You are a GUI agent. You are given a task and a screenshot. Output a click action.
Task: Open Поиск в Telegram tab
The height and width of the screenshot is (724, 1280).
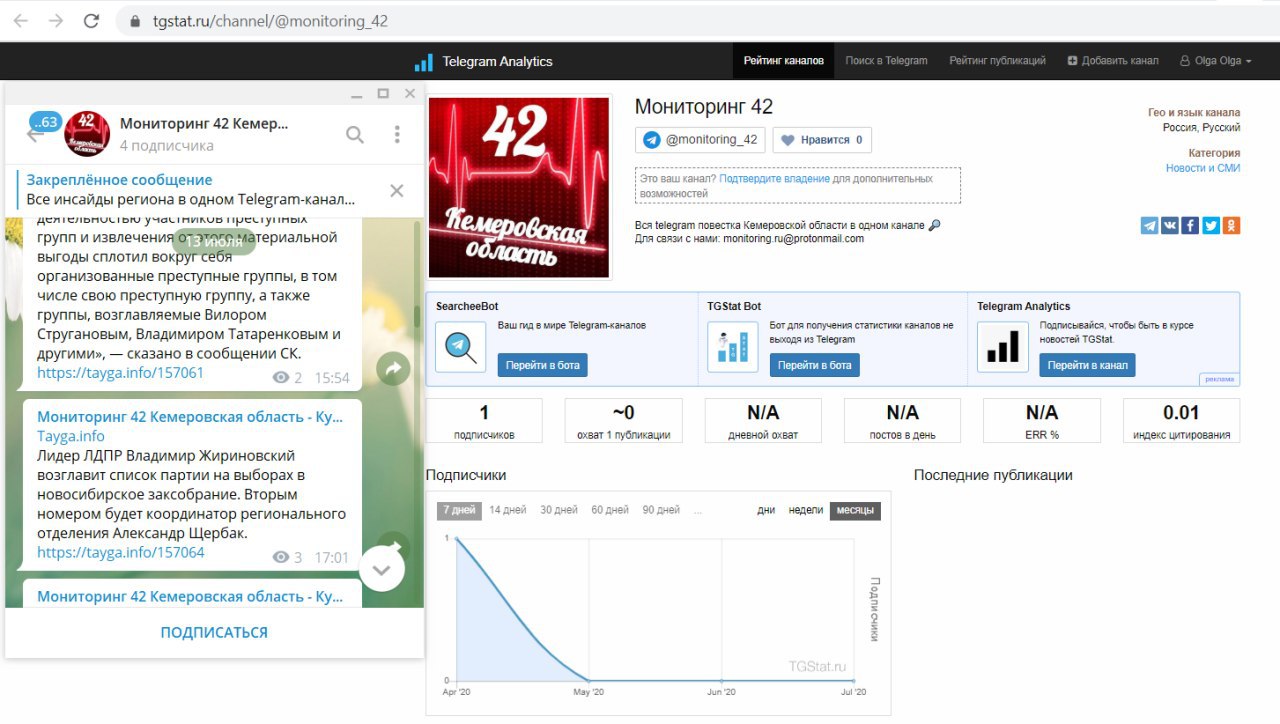pos(886,61)
